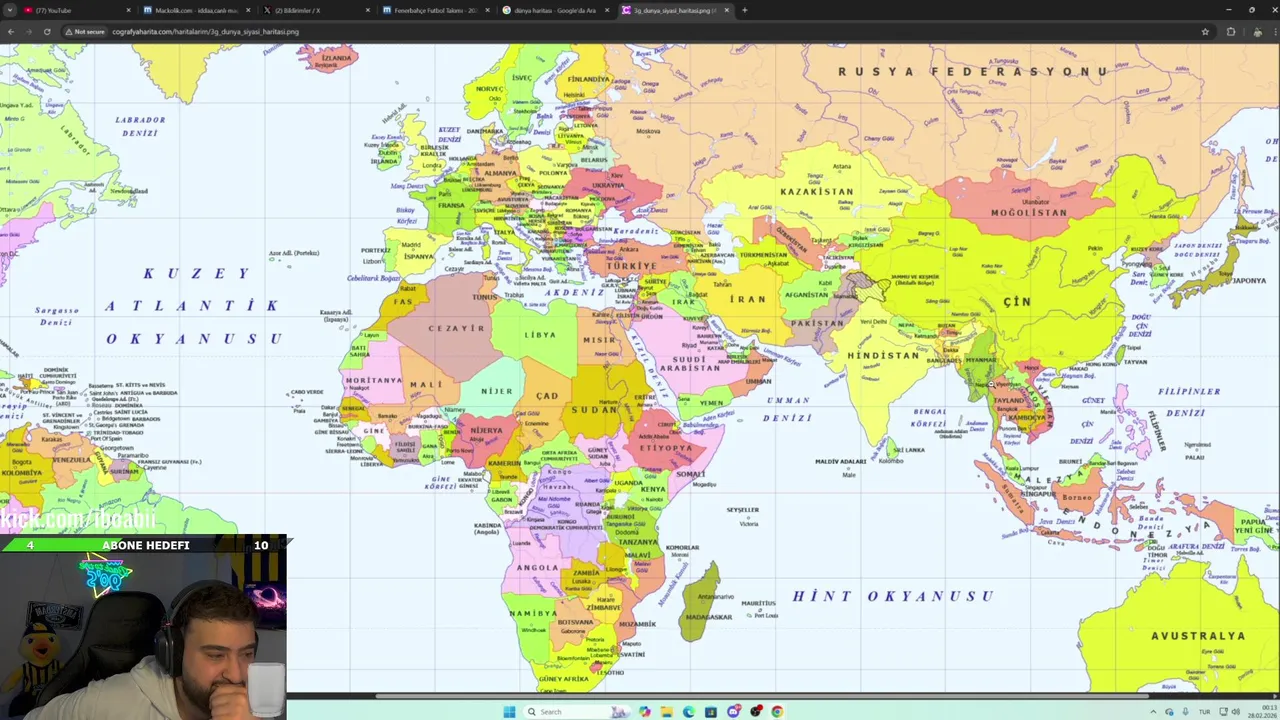Close the Fenerbahçe Futbol Takımı tab
This screenshot has height=720, width=1280.
coord(487,10)
